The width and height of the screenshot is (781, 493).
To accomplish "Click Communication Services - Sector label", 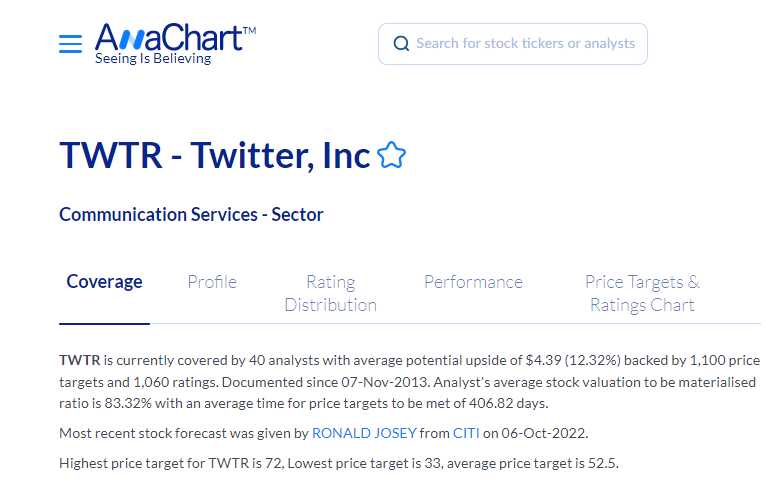I will [191, 214].
